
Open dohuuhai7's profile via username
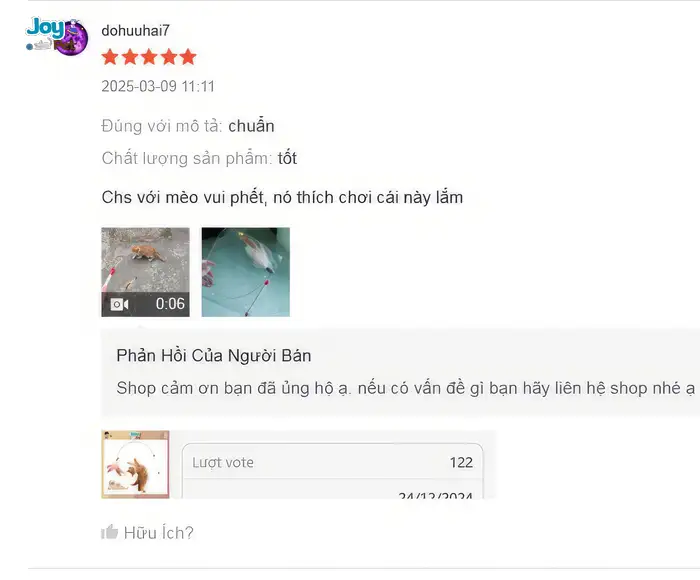[x=135, y=30]
